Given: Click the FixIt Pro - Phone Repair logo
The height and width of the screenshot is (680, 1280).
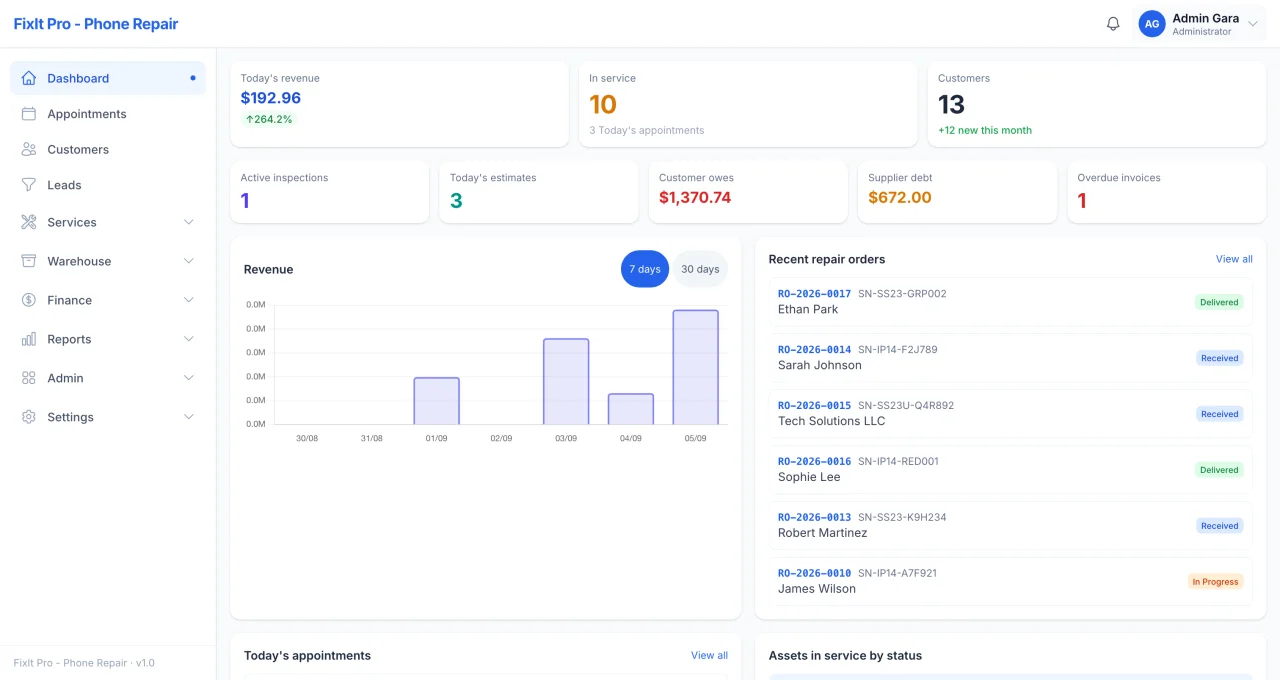Looking at the screenshot, I should point(96,24).
